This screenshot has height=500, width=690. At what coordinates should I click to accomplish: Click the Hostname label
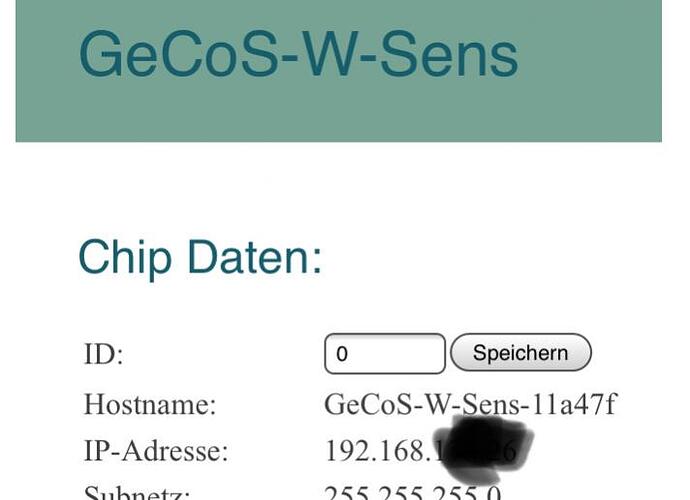coord(150,404)
